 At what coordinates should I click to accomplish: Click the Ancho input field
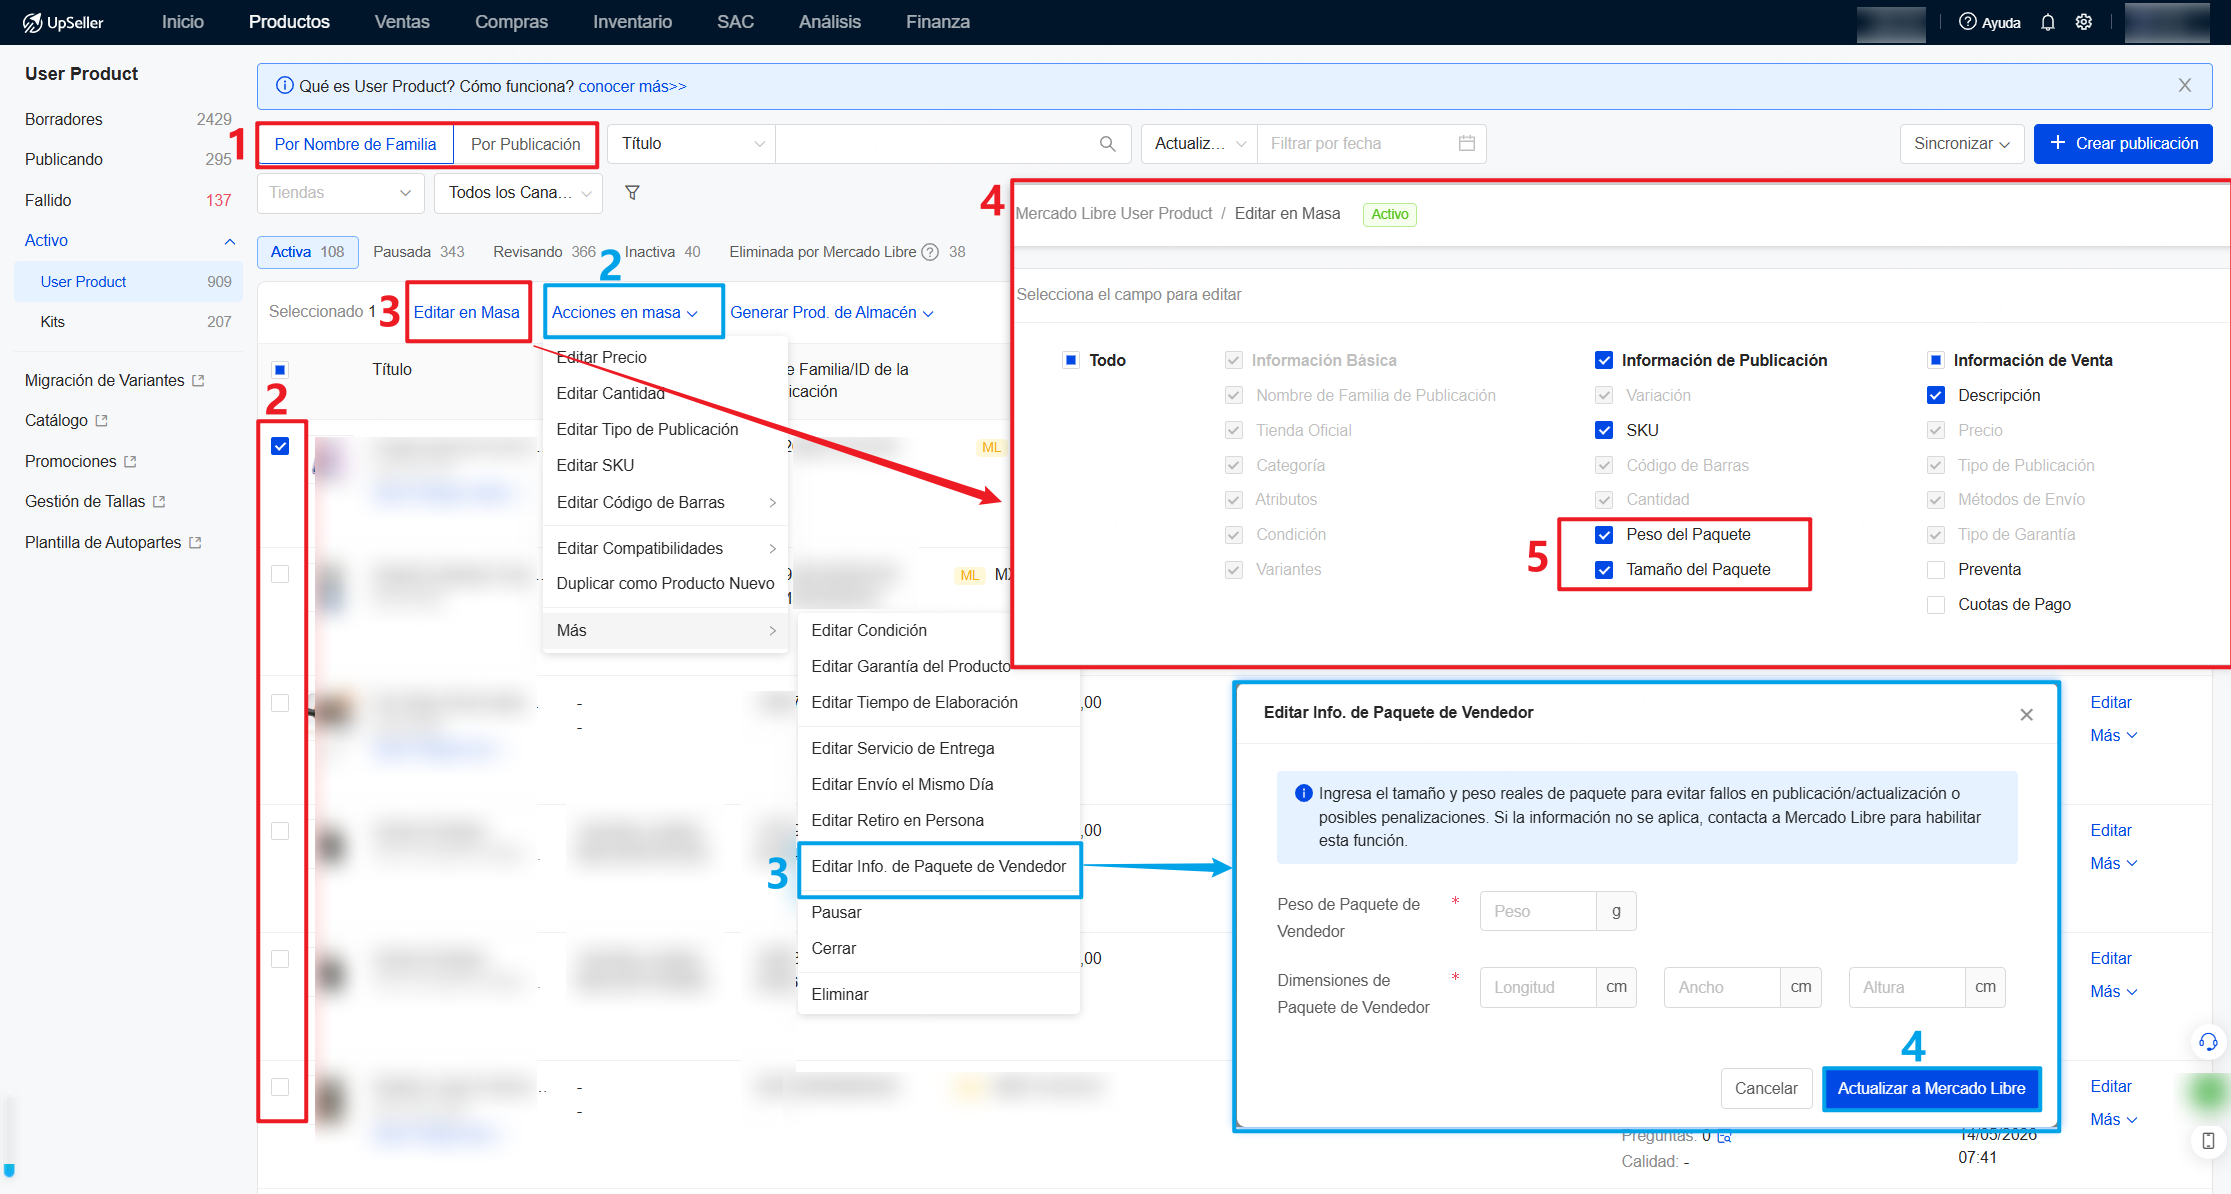coord(1722,987)
